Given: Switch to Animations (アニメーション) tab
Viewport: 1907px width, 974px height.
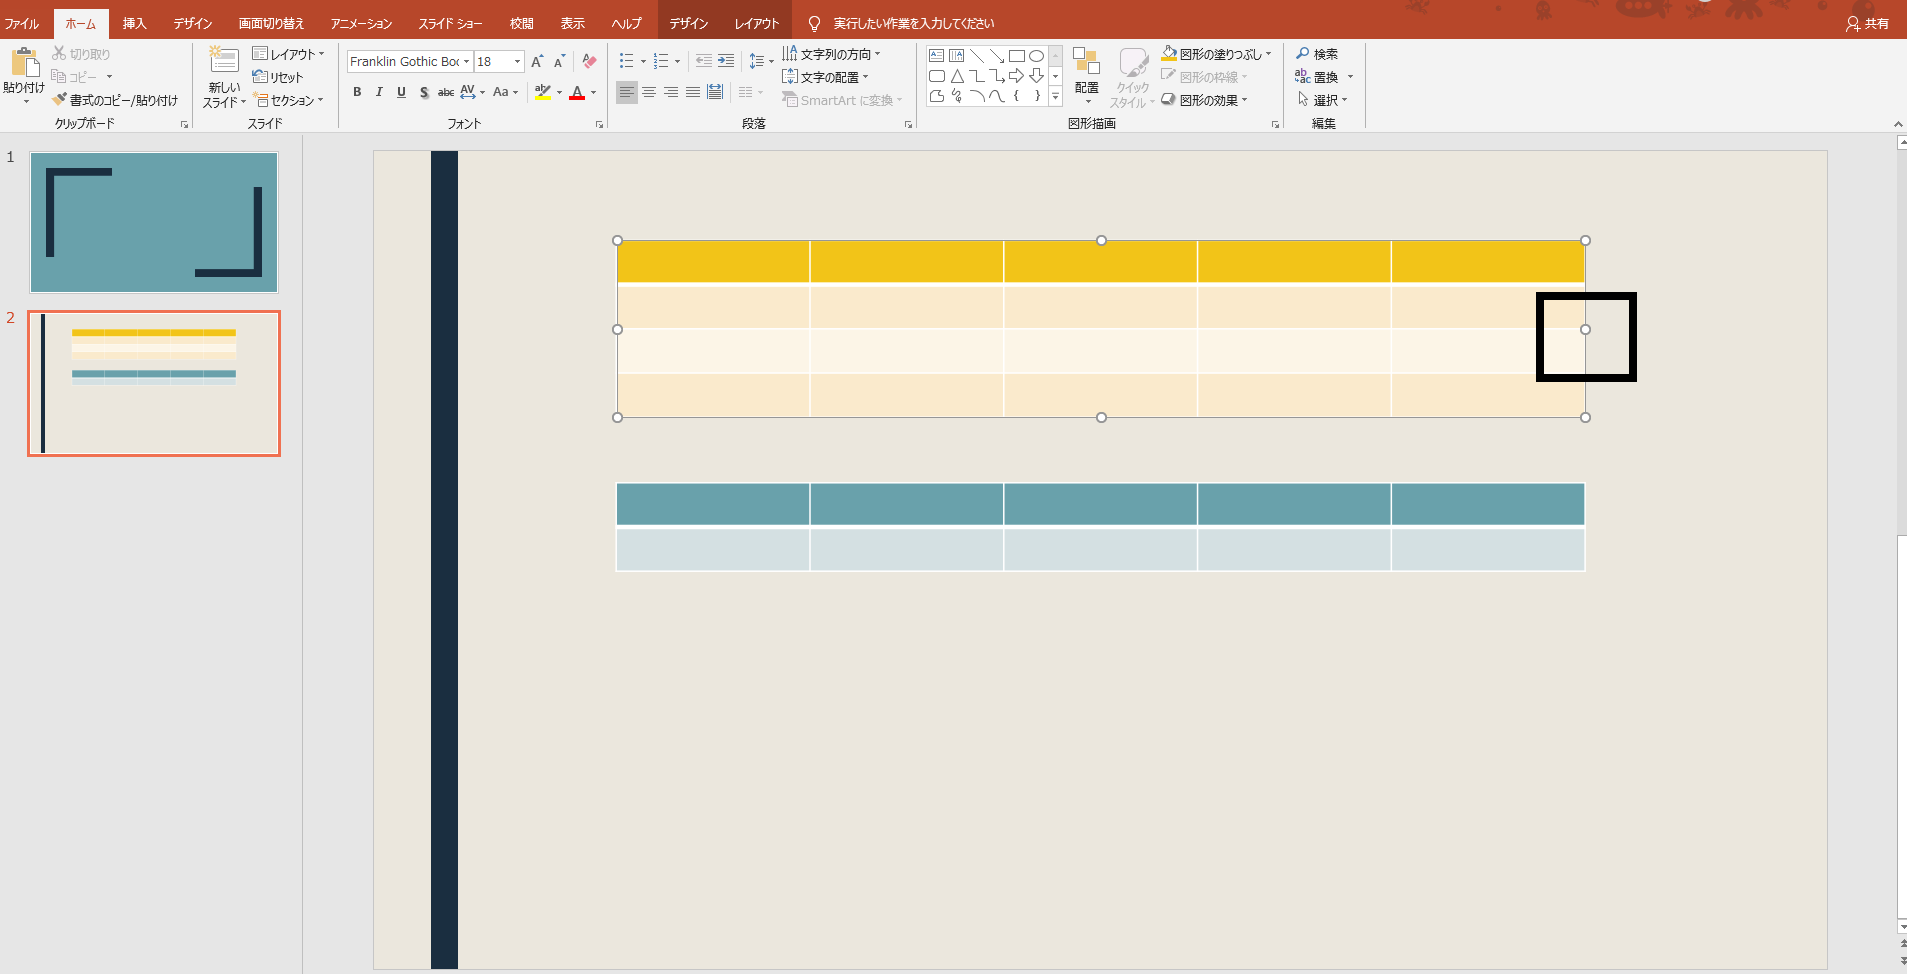Looking at the screenshot, I should (x=361, y=23).
